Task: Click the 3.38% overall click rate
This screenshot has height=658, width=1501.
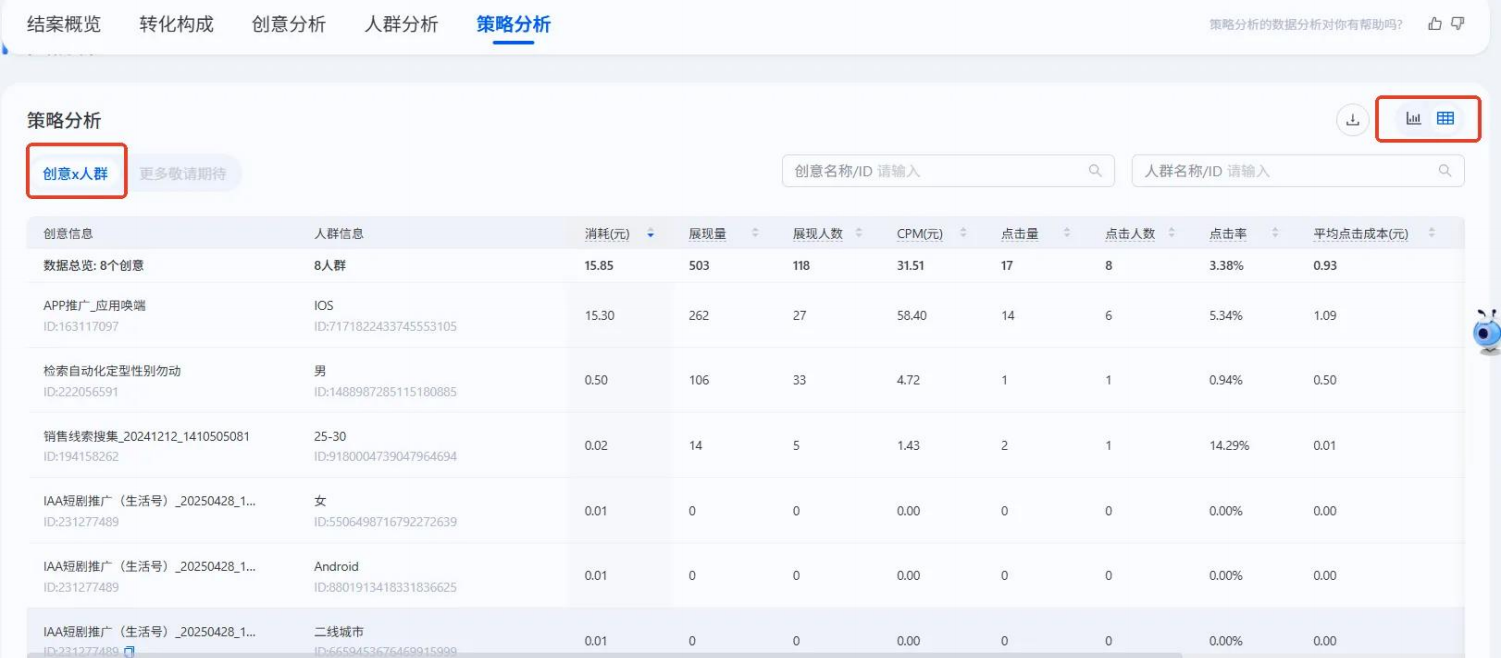Action: (x=1226, y=266)
